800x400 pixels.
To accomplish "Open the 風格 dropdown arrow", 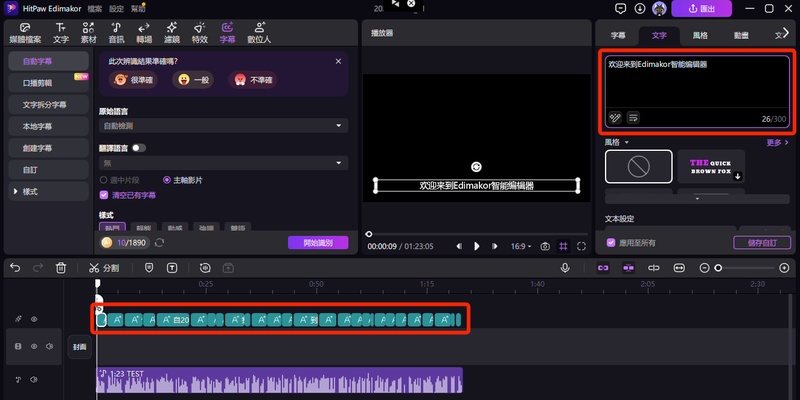I will click(x=627, y=143).
